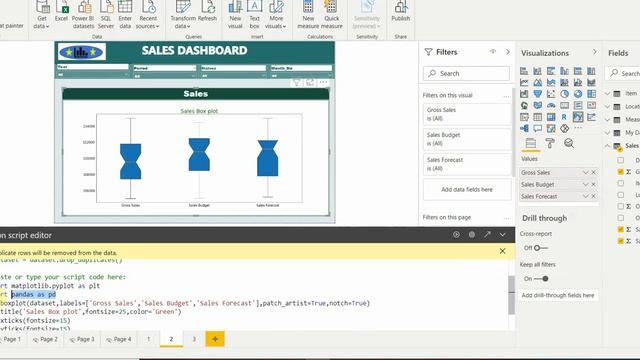
Task: Remove Gross Sales from Values
Action: pyautogui.click(x=593, y=173)
